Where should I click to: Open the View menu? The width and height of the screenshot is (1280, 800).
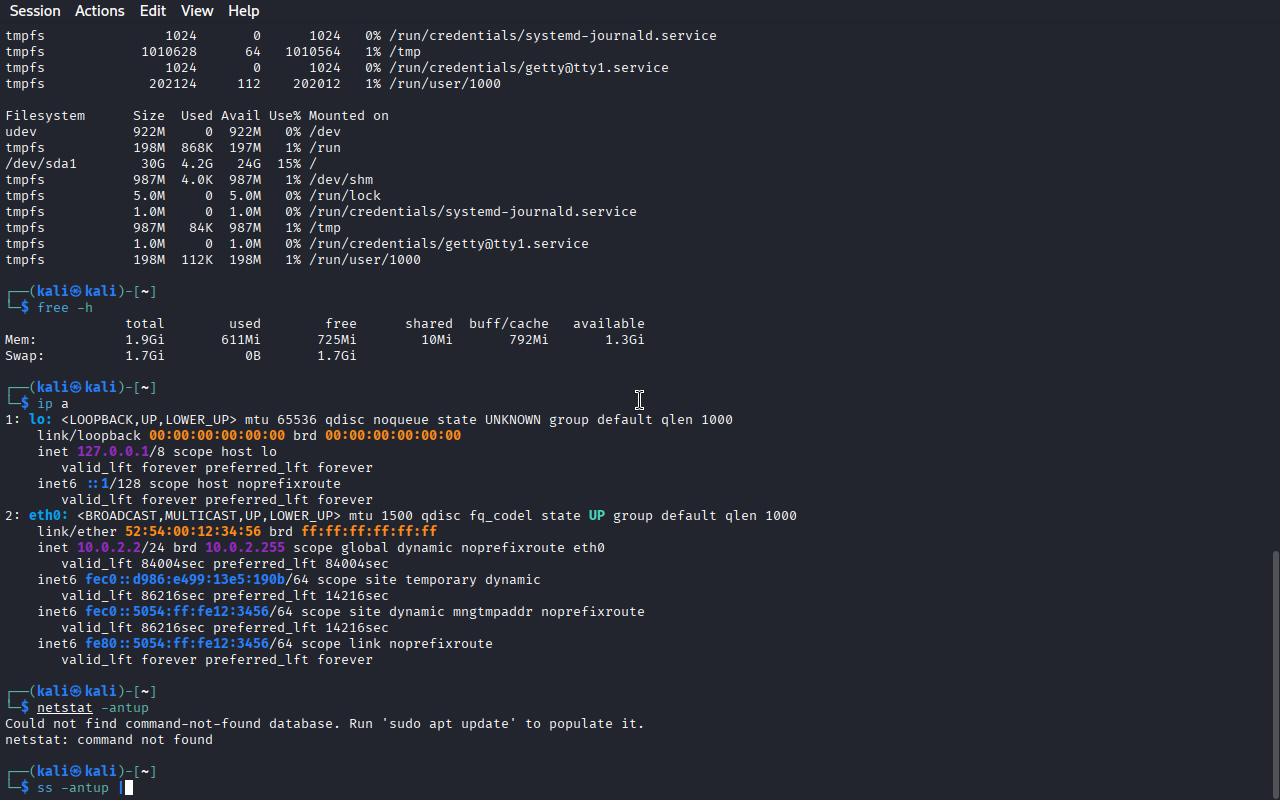197,11
